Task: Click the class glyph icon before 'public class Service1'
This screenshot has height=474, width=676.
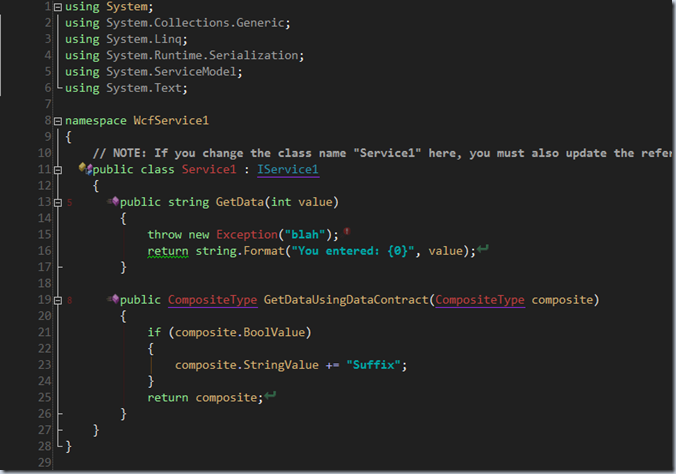Action: pos(85,169)
